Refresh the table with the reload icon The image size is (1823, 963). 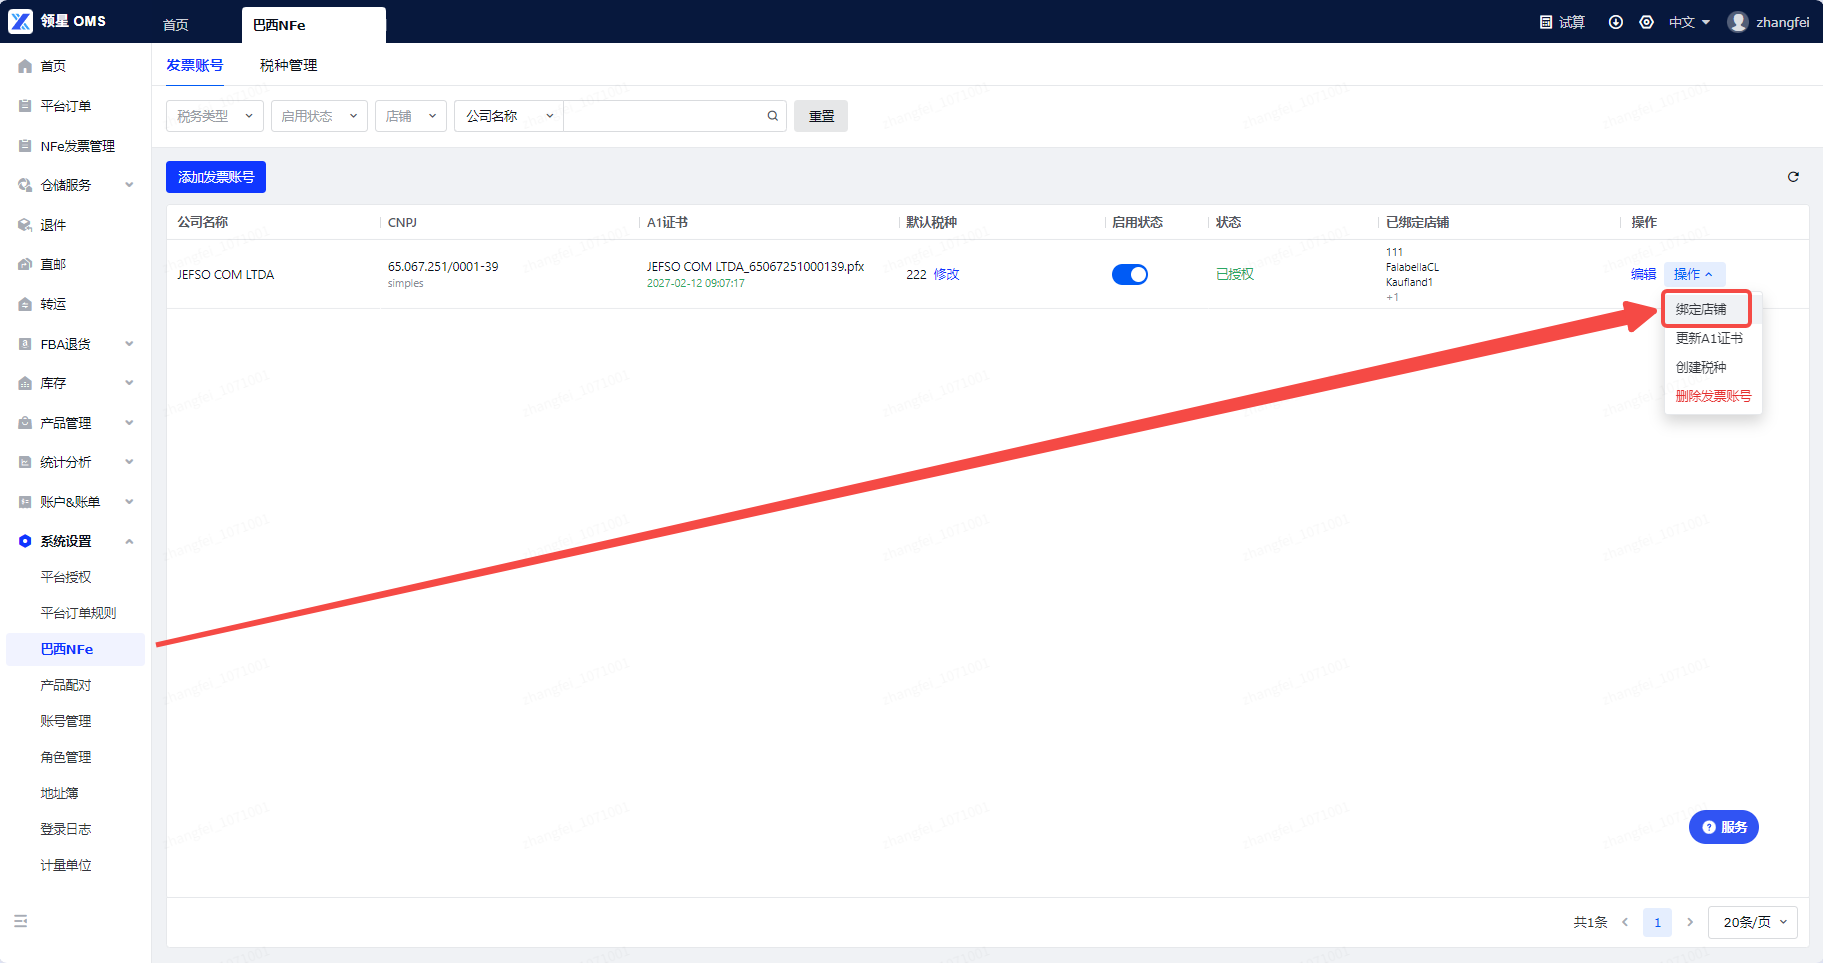pyautogui.click(x=1793, y=177)
